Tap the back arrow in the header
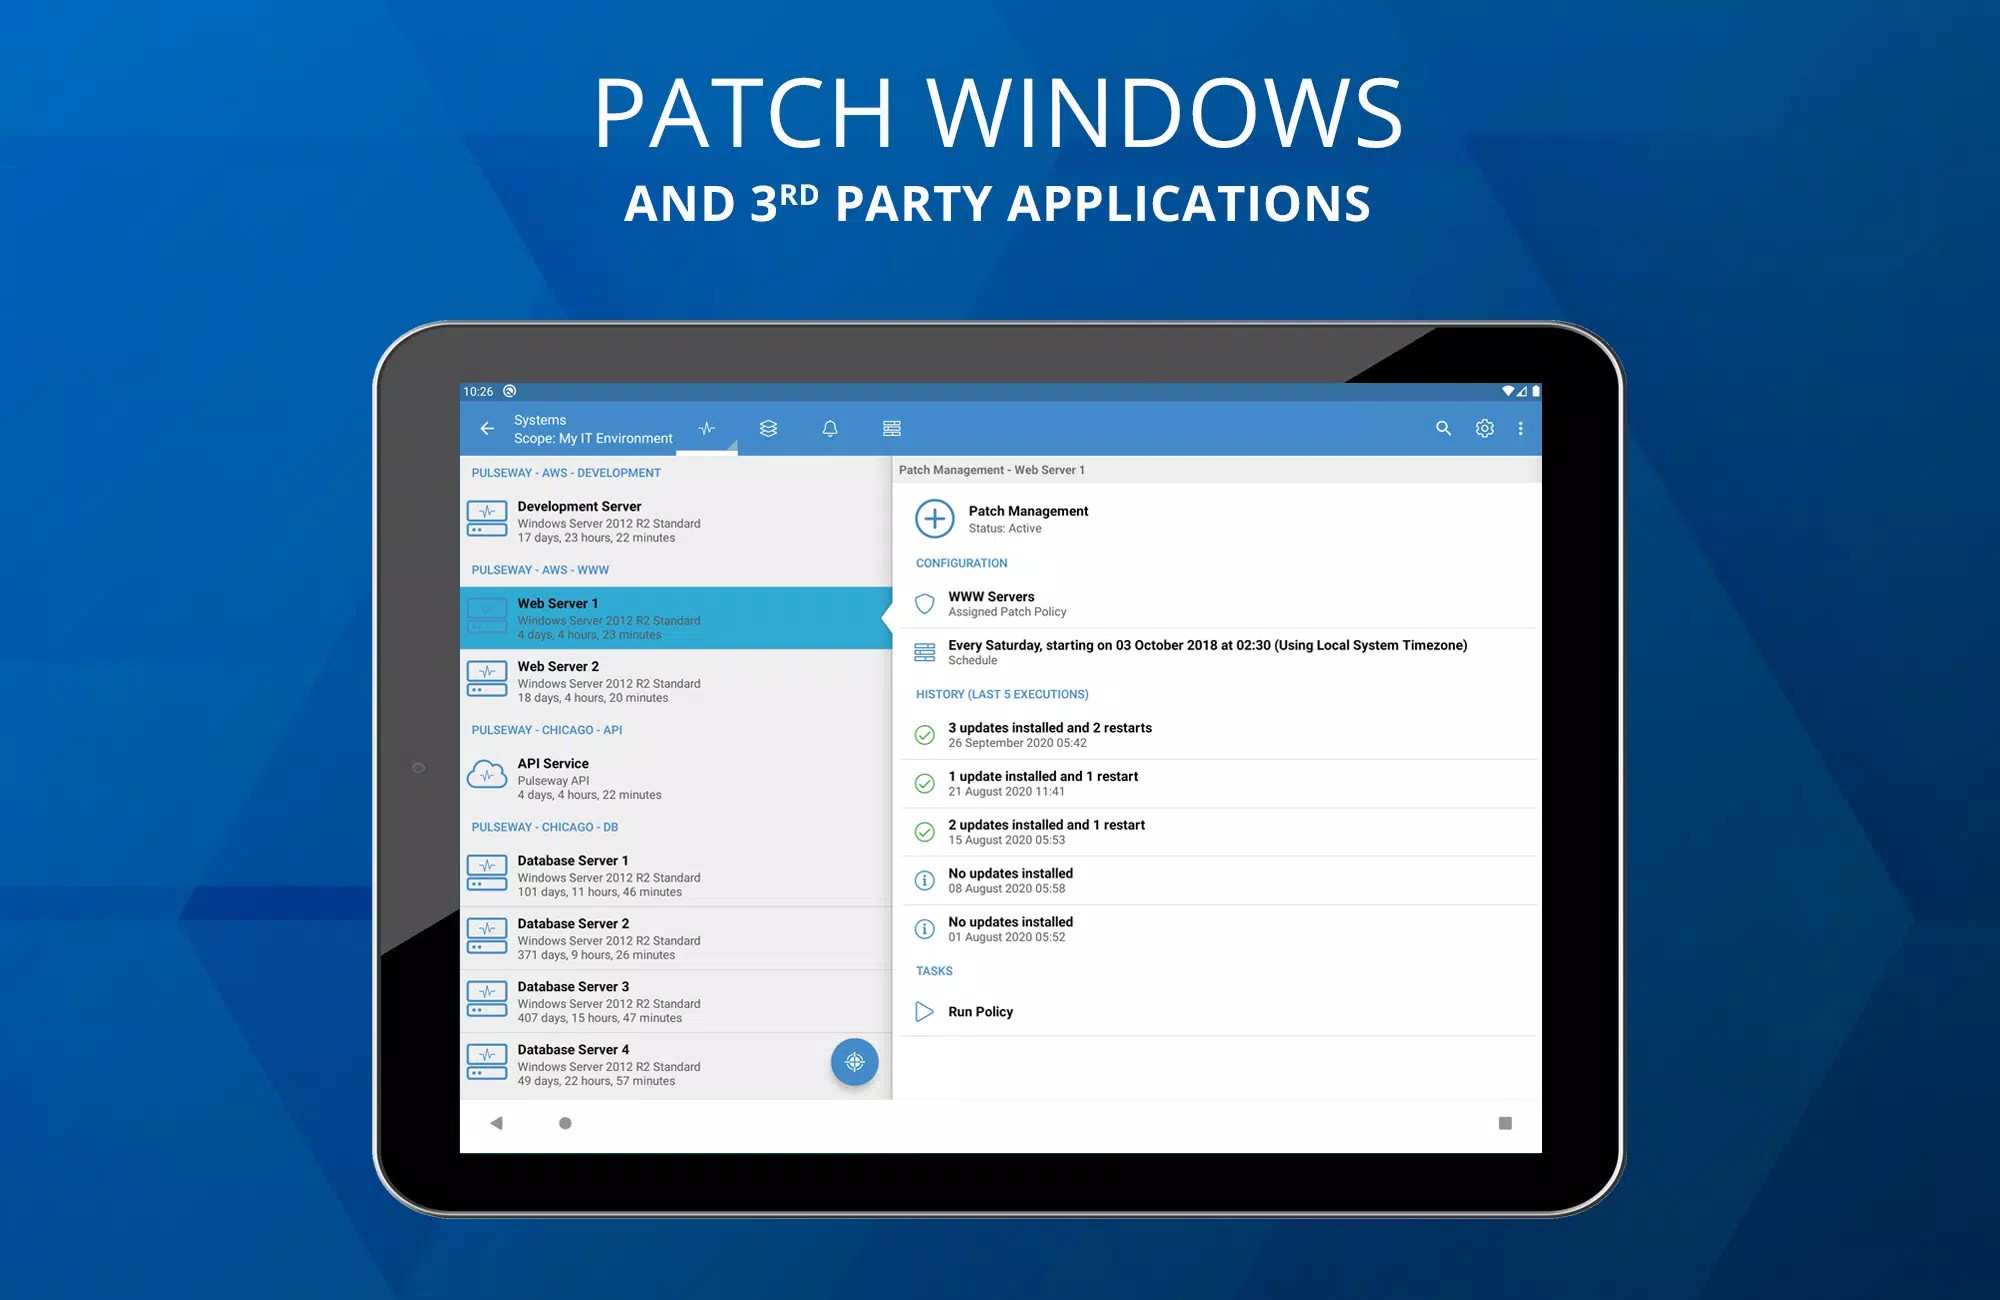The height and width of the screenshot is (1300, 2000). (x=487, y=428)
